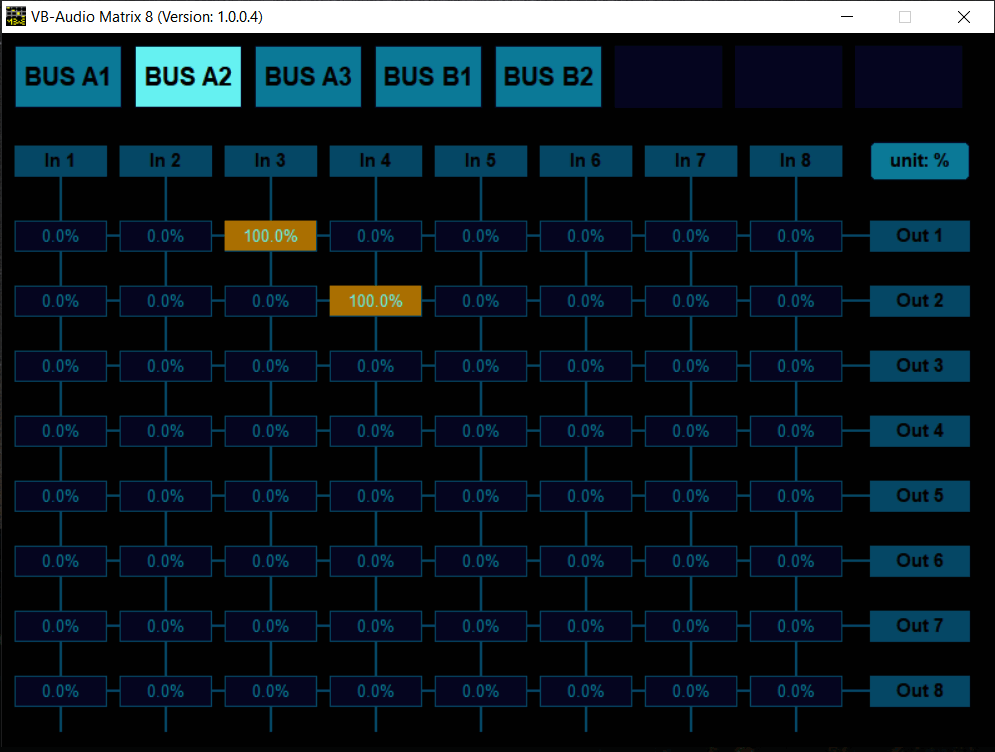Open the BUS B1 matrix page
The image size is (995, 752).
[x=428, y=76]
